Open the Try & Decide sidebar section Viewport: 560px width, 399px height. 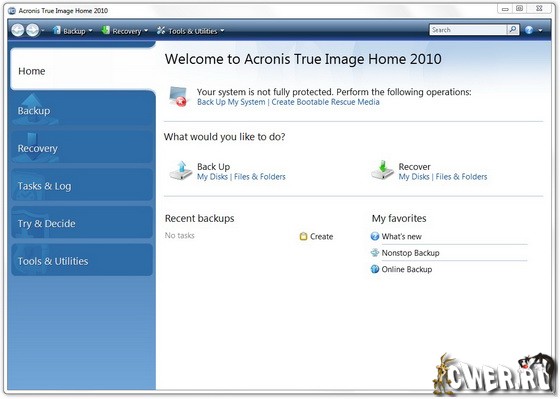82,223
